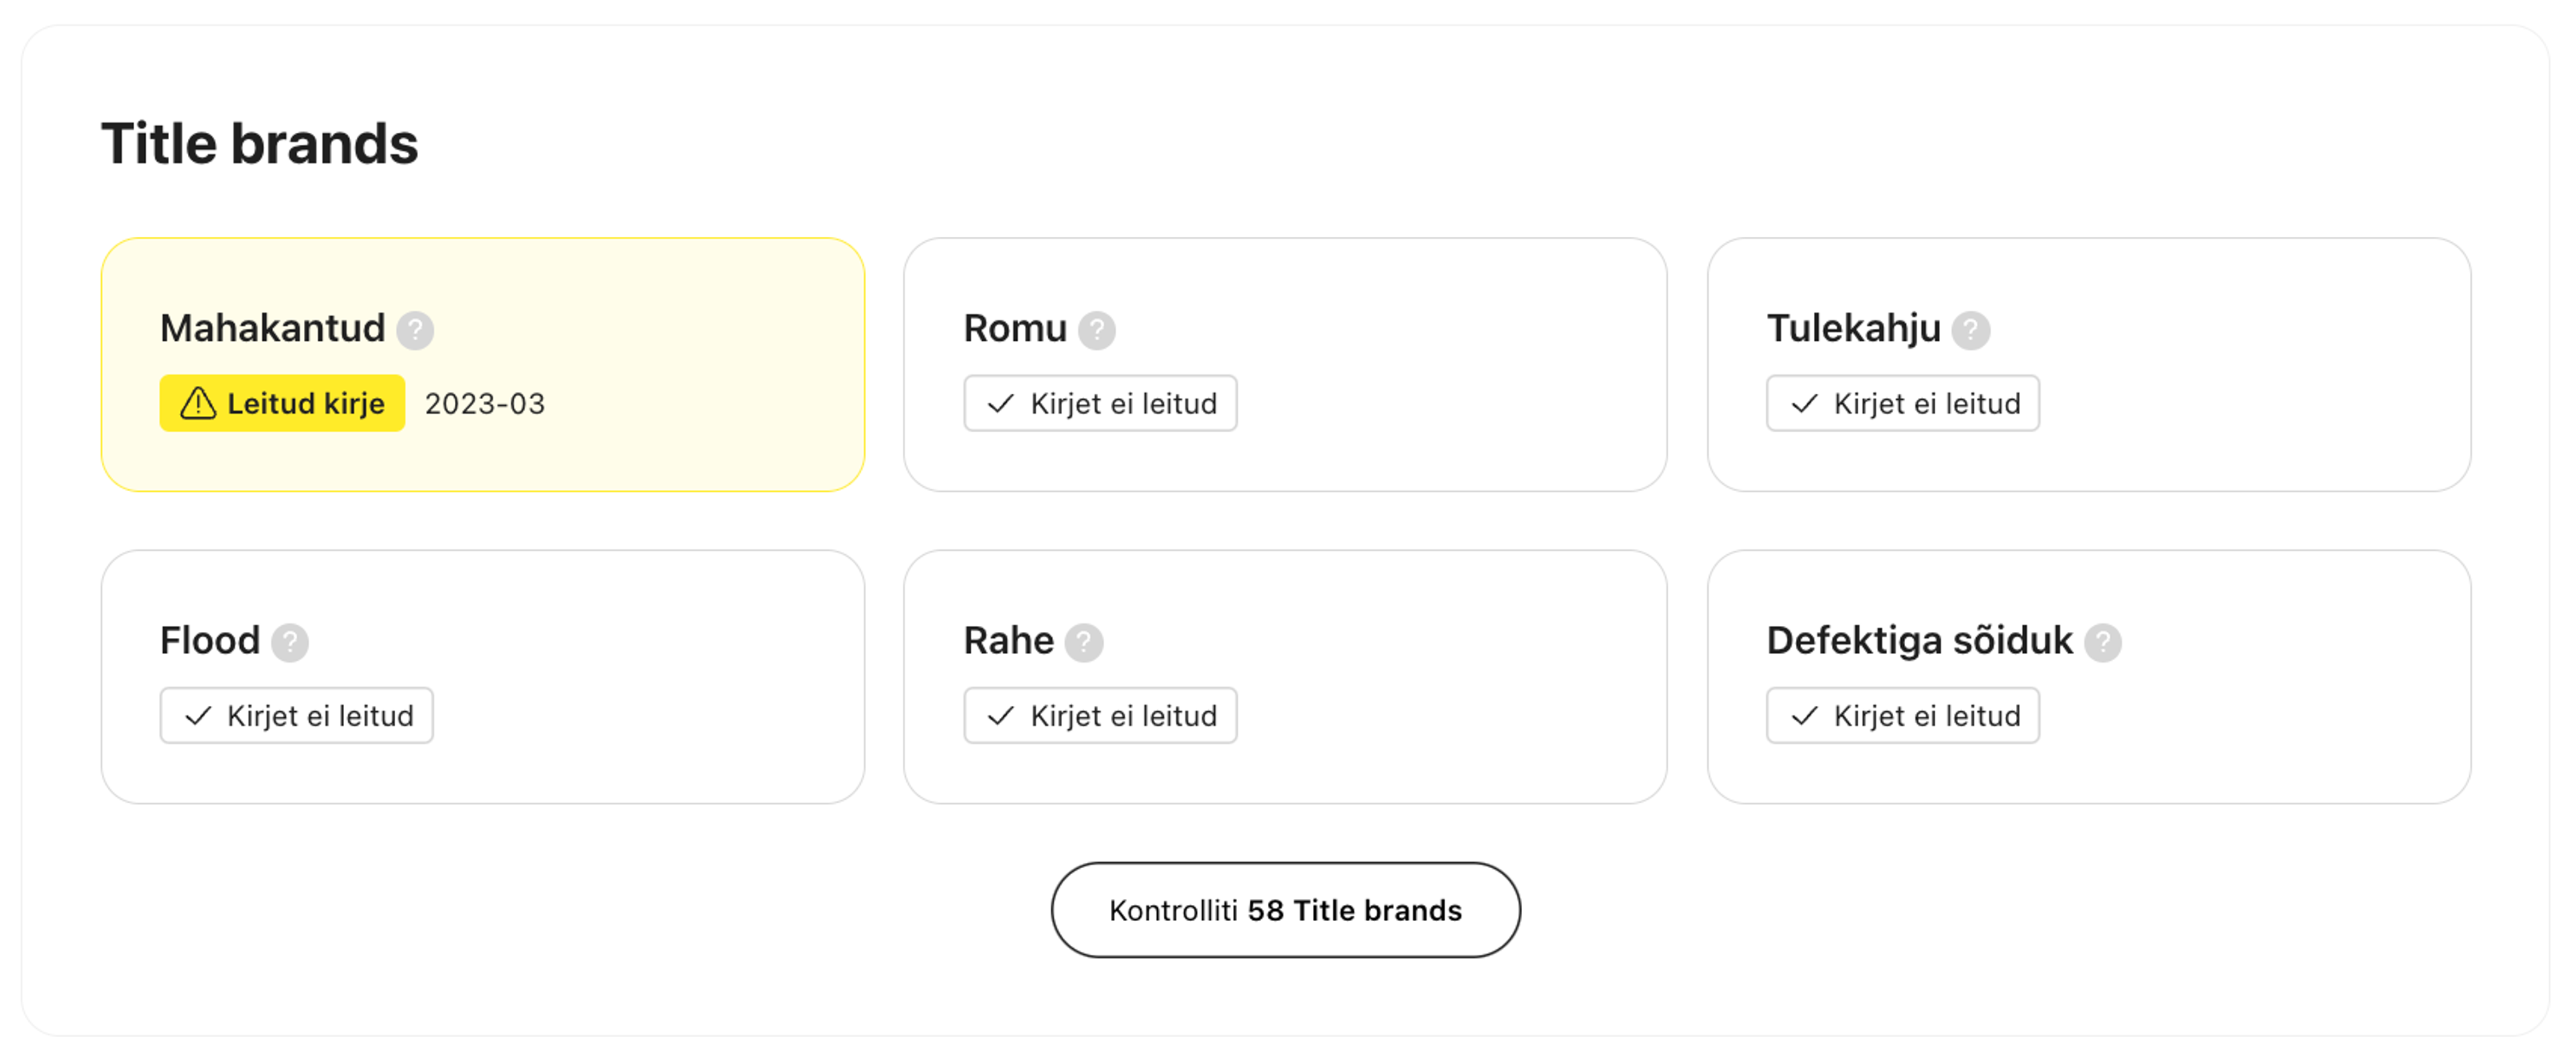Click Kirjet ei leitud badge under Rahe

click(1100, 716)
